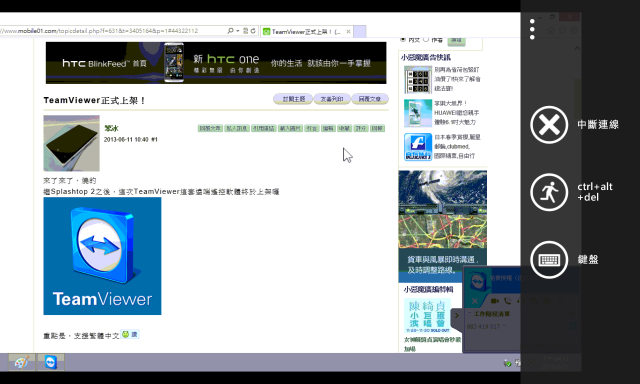
Task: Click the compatibility view icon in address bar
Action: [x=246, y=31]
